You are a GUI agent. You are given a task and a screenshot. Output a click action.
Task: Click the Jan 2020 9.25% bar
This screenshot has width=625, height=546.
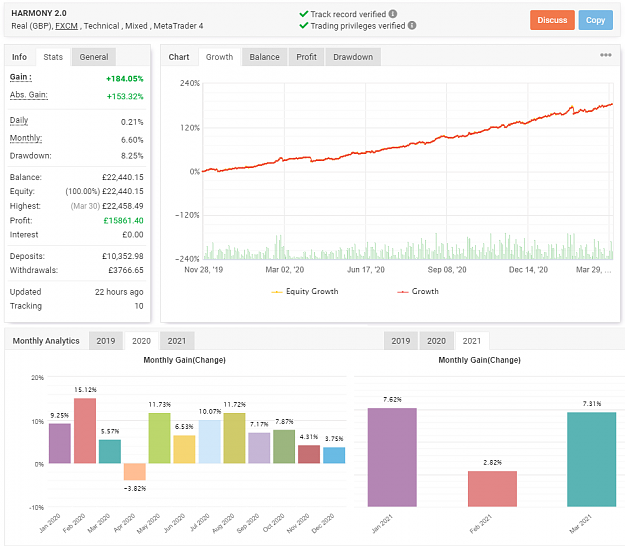coord(60,443)
